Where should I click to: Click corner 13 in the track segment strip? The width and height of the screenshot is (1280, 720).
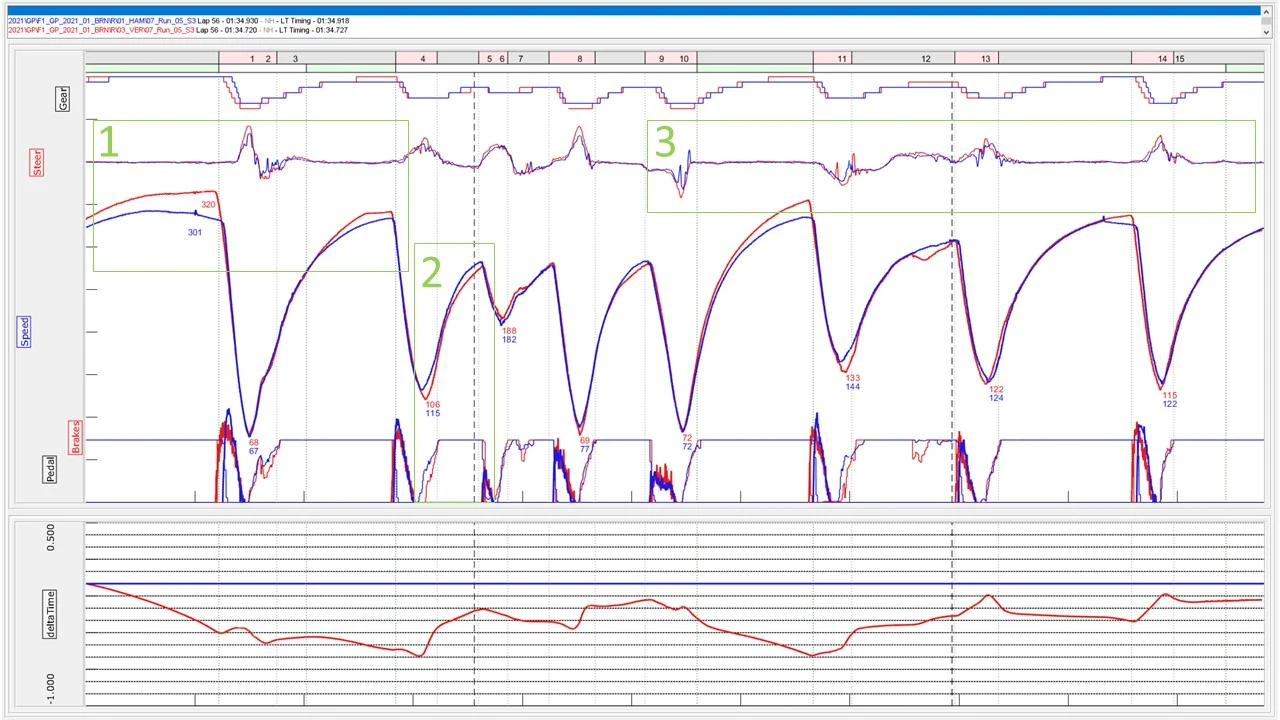985,59
